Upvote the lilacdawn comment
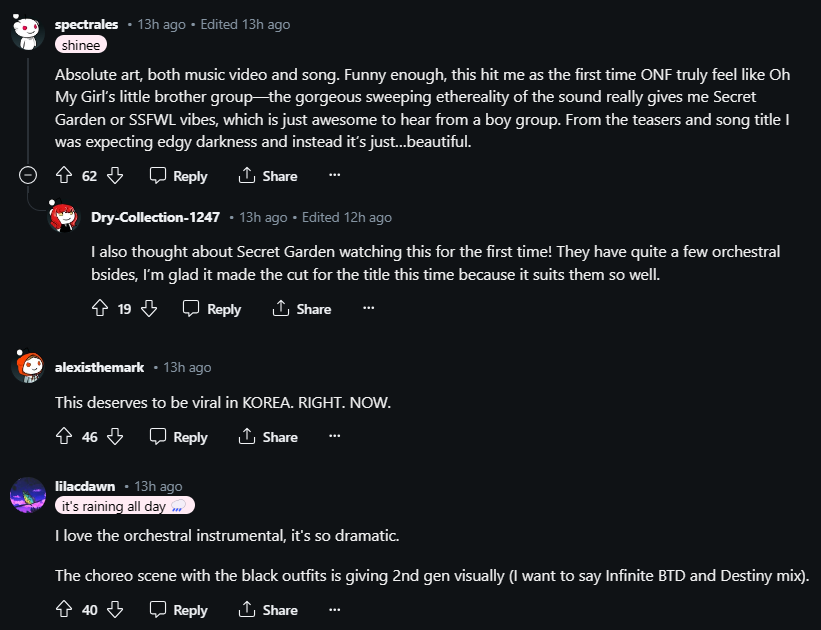Viewport: 821px width, 630px height. [64, 610]
